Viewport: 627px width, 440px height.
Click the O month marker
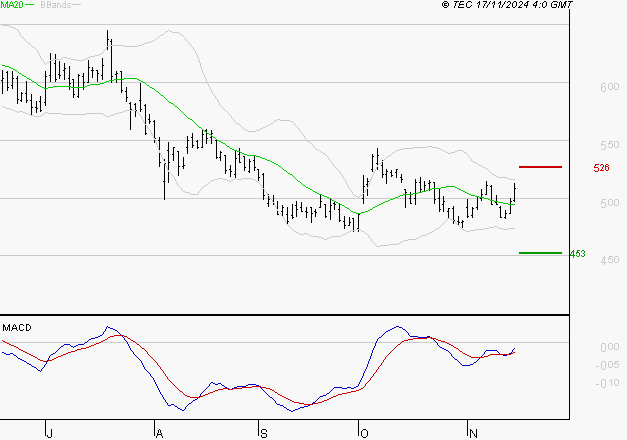[x=364, y=434]
